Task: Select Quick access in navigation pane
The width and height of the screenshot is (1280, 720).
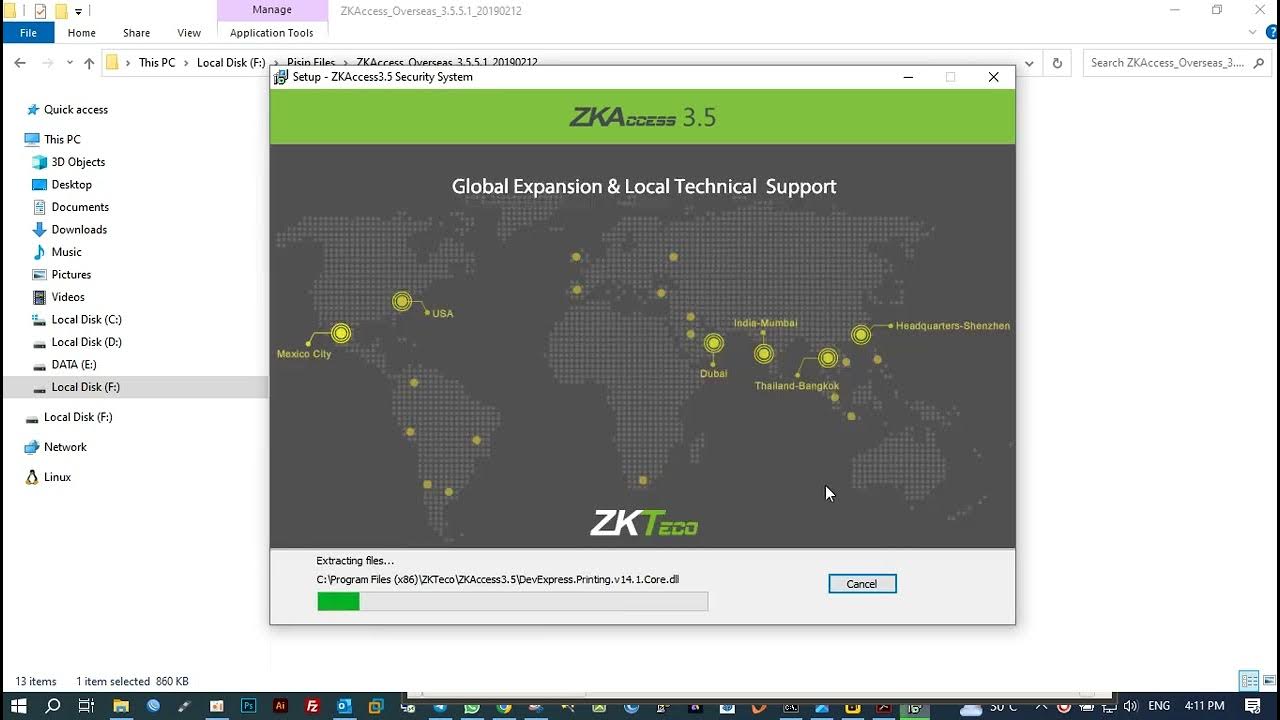Action: pos(75,110)
